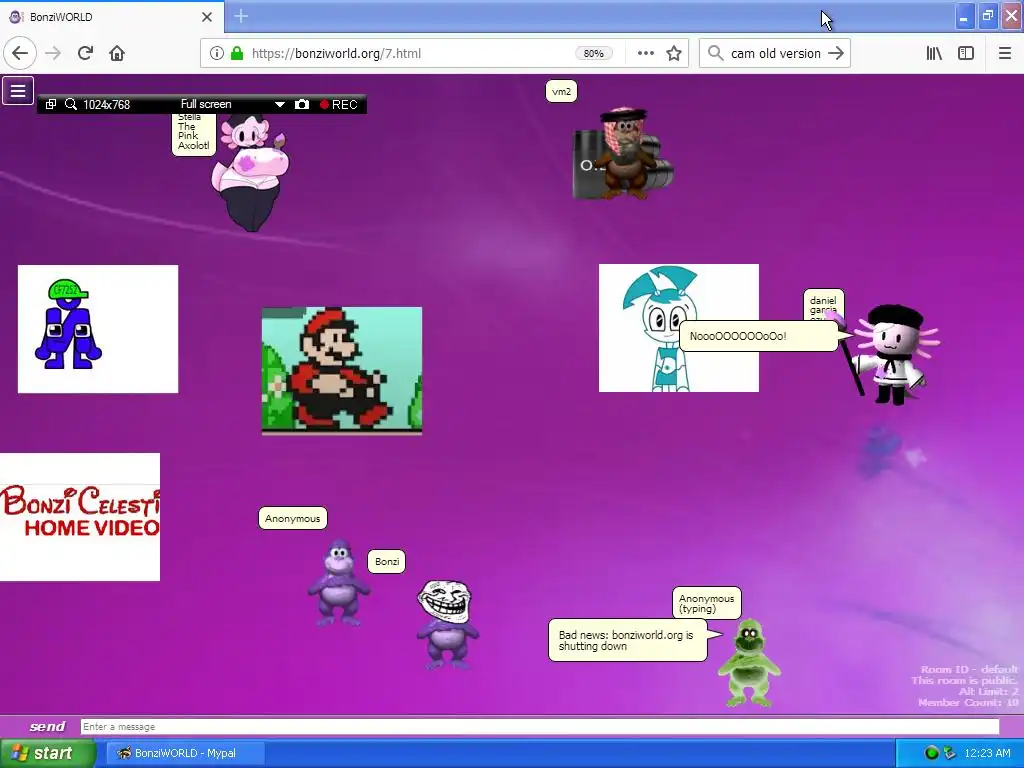The height and width of the screenshot is (768, 1024).
Task: Open the Library bookshelf icon
Action: pyautogui.click(x=934, y=54)
